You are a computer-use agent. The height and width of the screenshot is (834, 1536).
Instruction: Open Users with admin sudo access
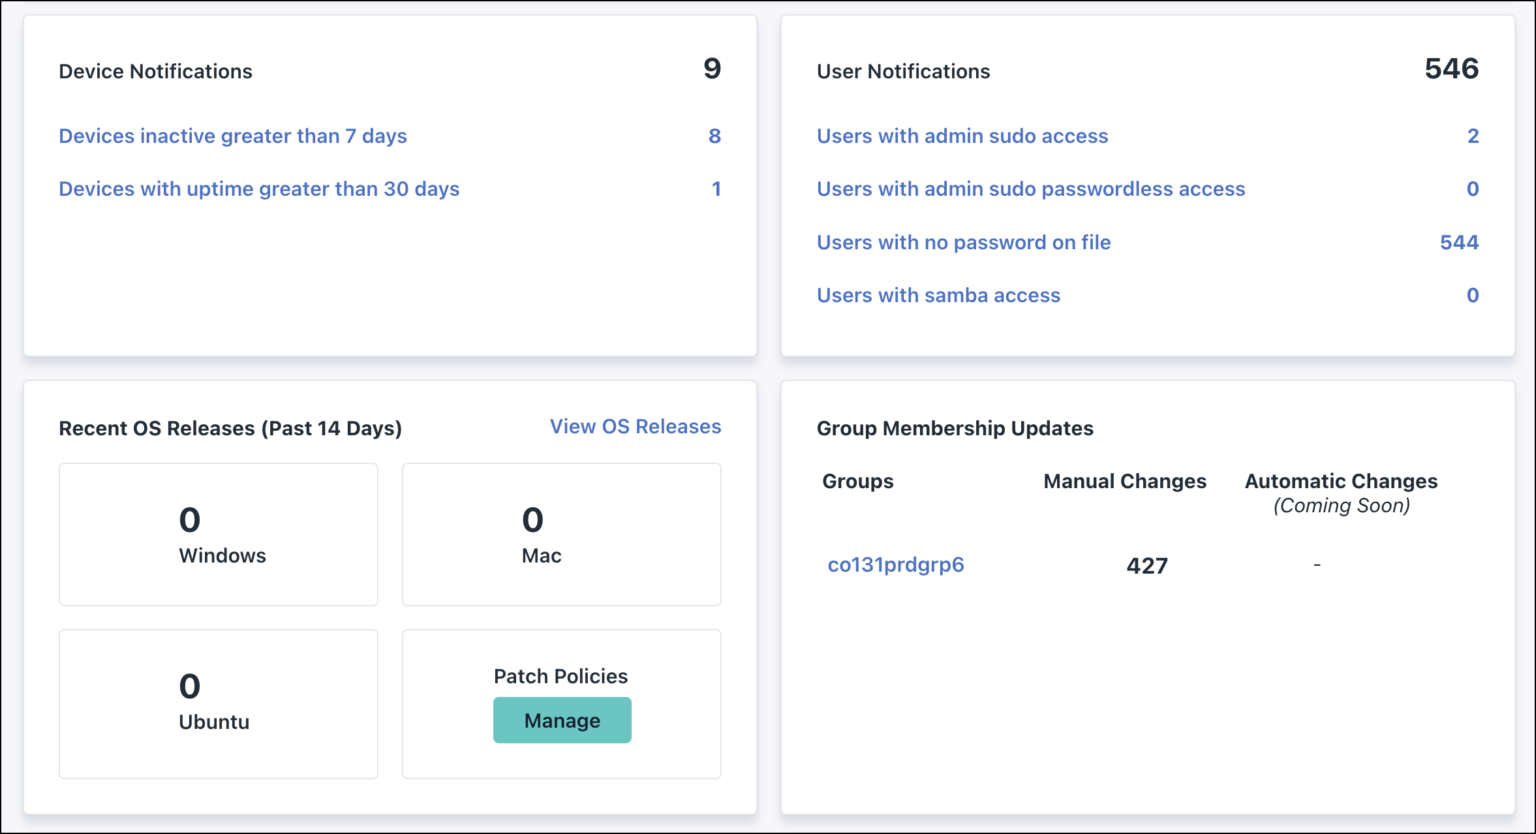point(962,136)
